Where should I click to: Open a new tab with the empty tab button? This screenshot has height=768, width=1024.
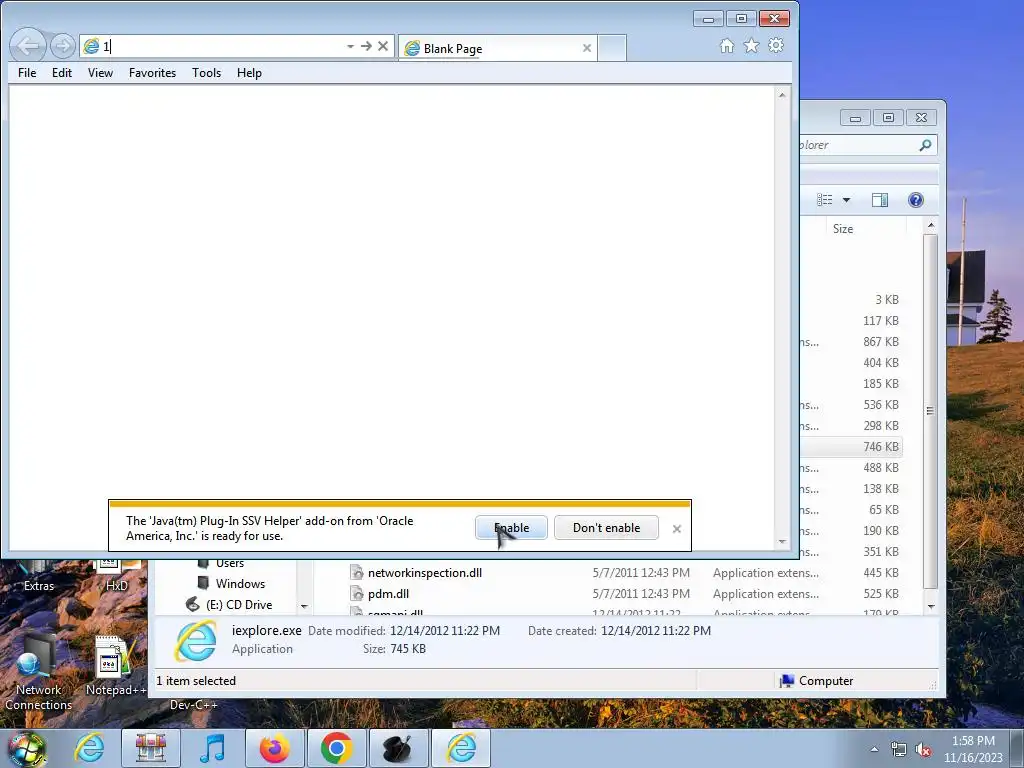612,48
